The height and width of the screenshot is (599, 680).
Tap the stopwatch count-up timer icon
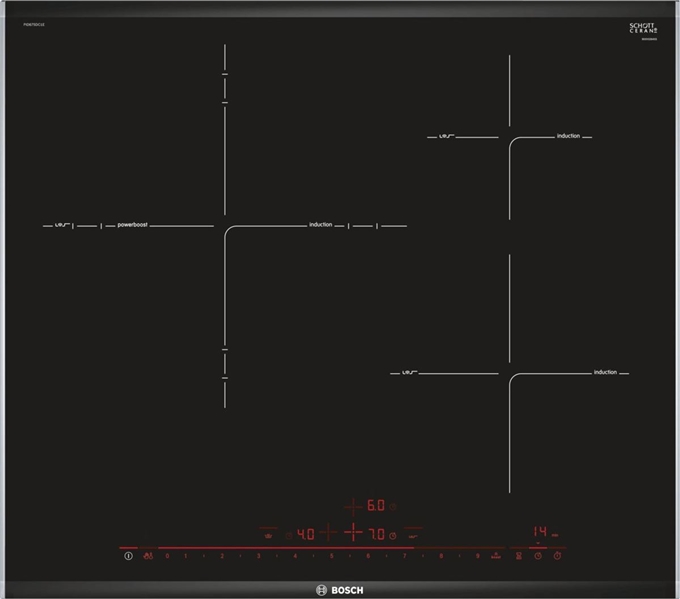tap(557, 555)
